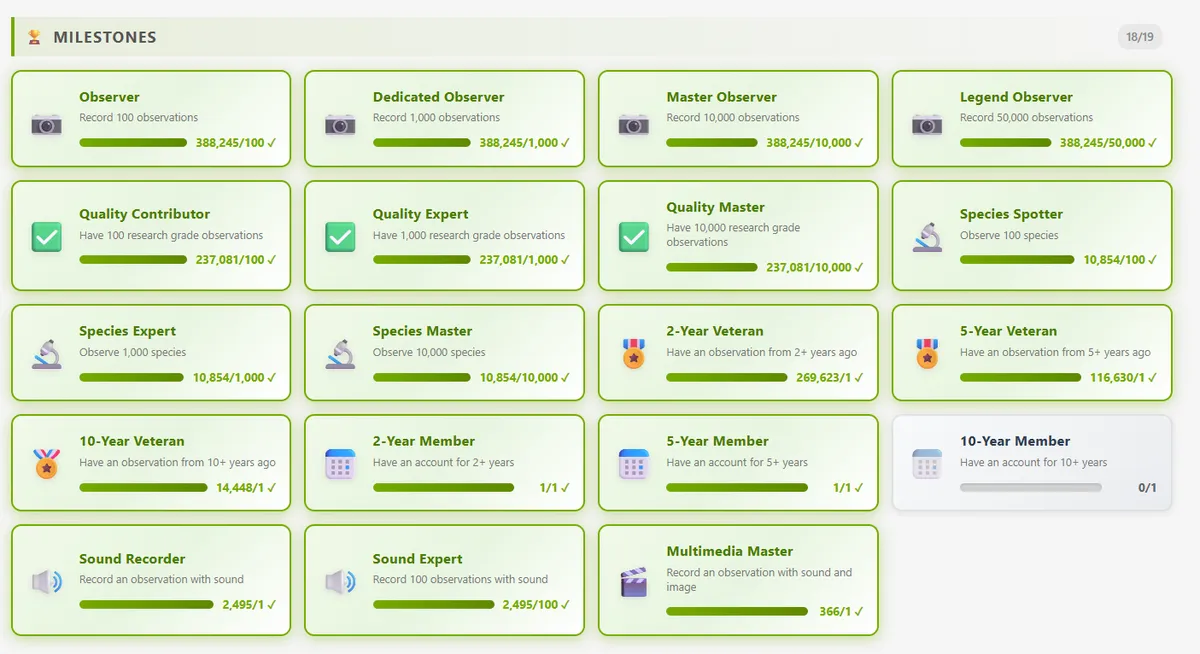
Task: Click the camera icon on Observer card
Action: (x=46, y=125)
